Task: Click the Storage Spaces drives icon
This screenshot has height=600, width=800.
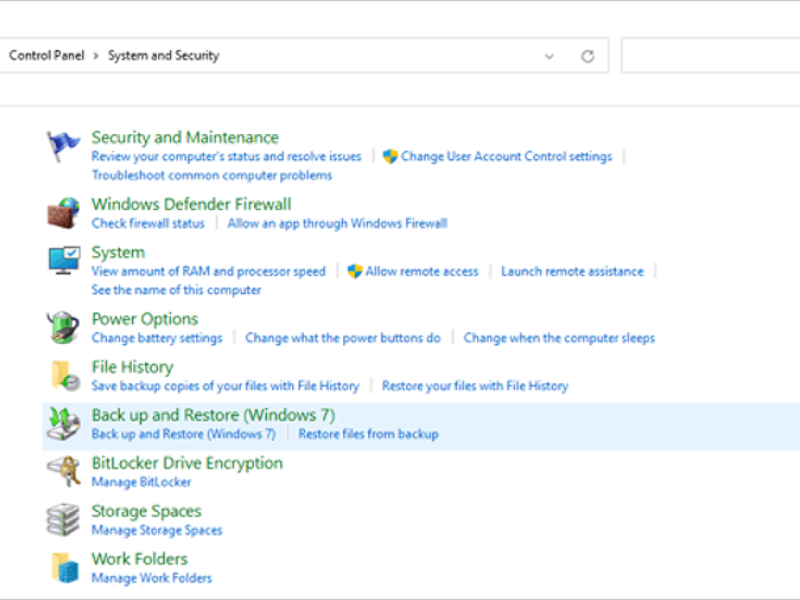Action: [x=63, y=519]
